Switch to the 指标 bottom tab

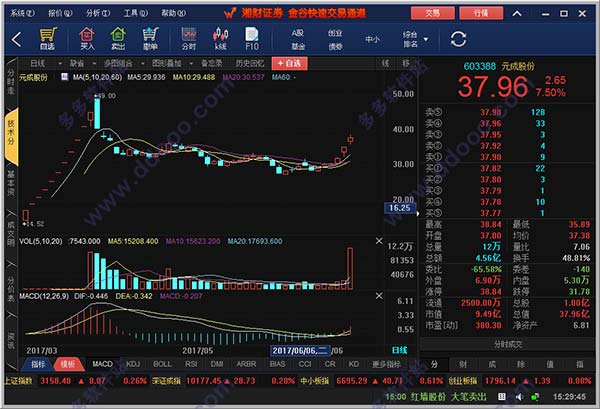tap(38, 364)
